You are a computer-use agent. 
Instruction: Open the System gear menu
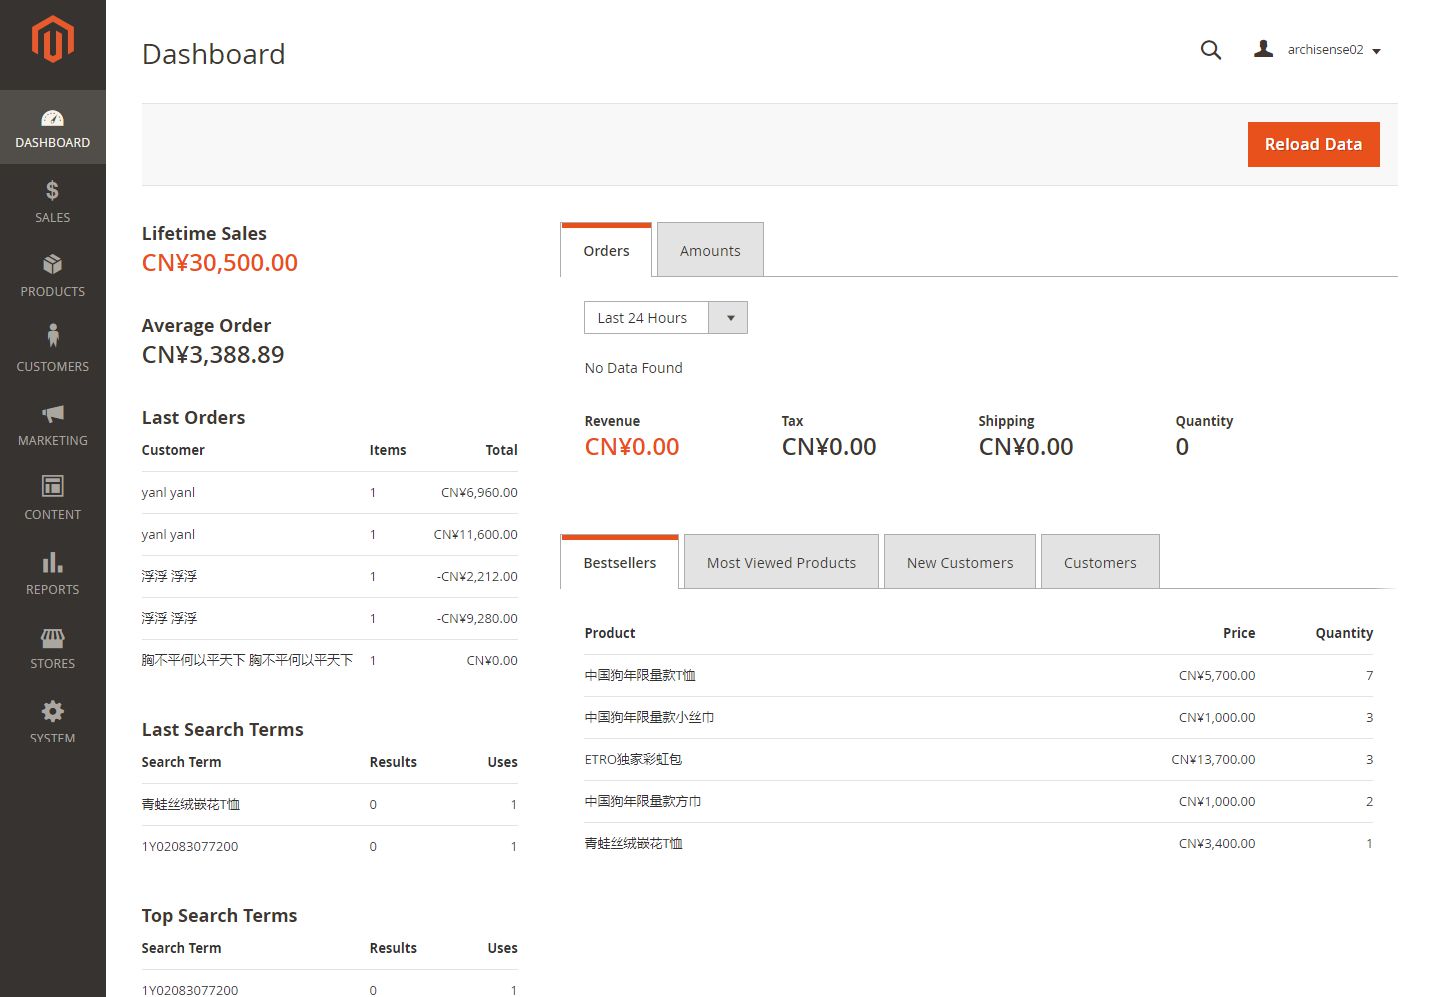(x=53, y=720)
